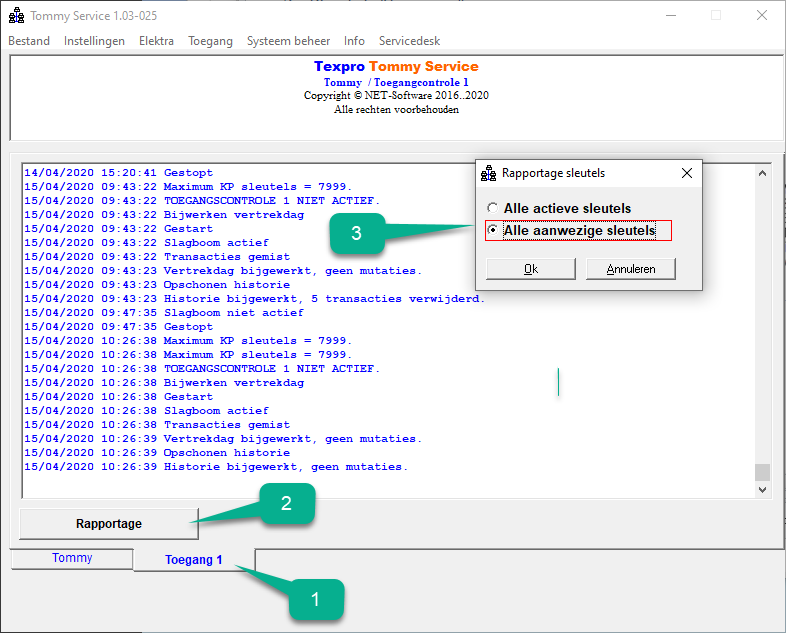The image size is (786, 633).
Task: Click the log scrollbar thumb
Action: click(762, 472)
